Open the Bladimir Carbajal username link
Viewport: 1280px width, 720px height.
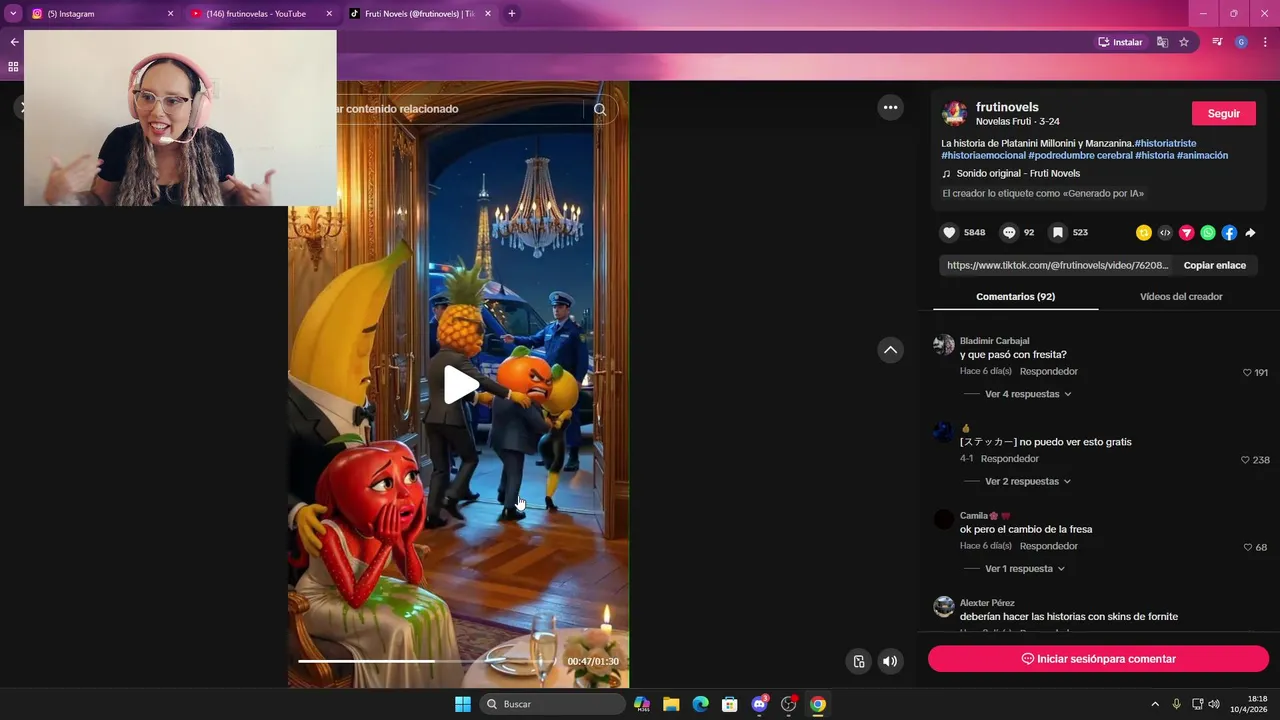coord(994,341)
